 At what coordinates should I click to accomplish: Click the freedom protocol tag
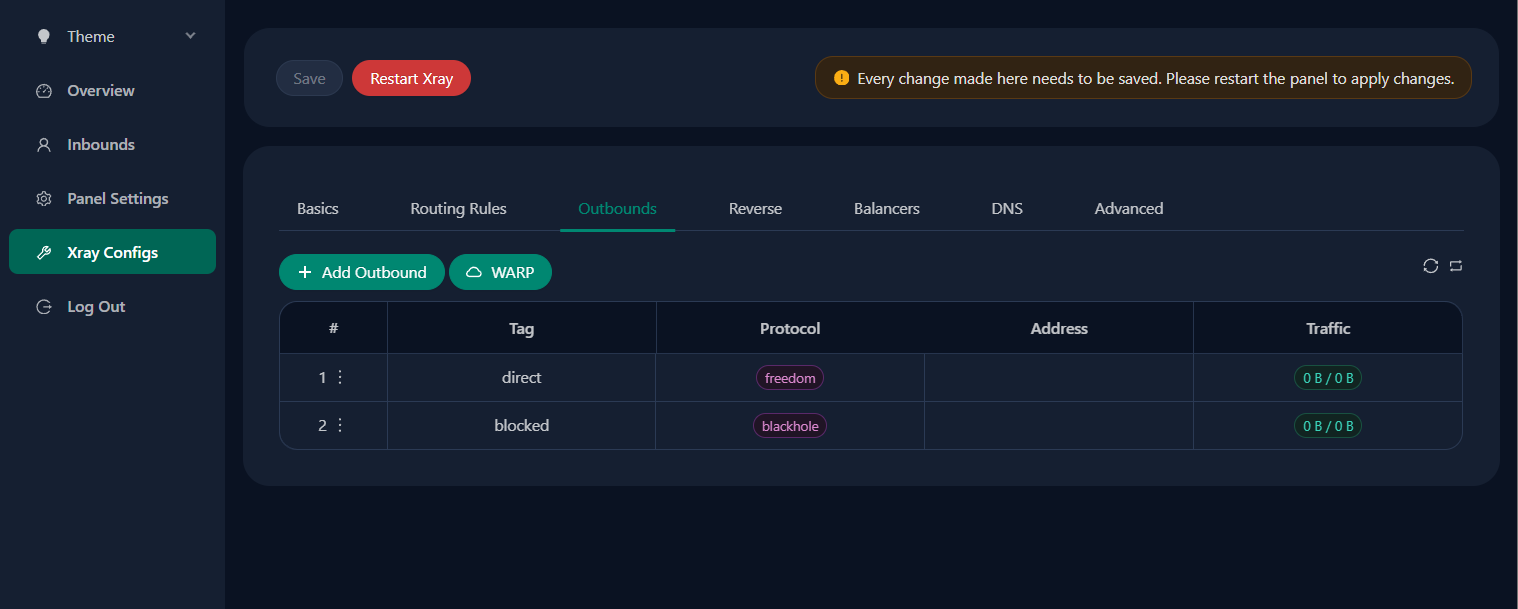[790, 378]
